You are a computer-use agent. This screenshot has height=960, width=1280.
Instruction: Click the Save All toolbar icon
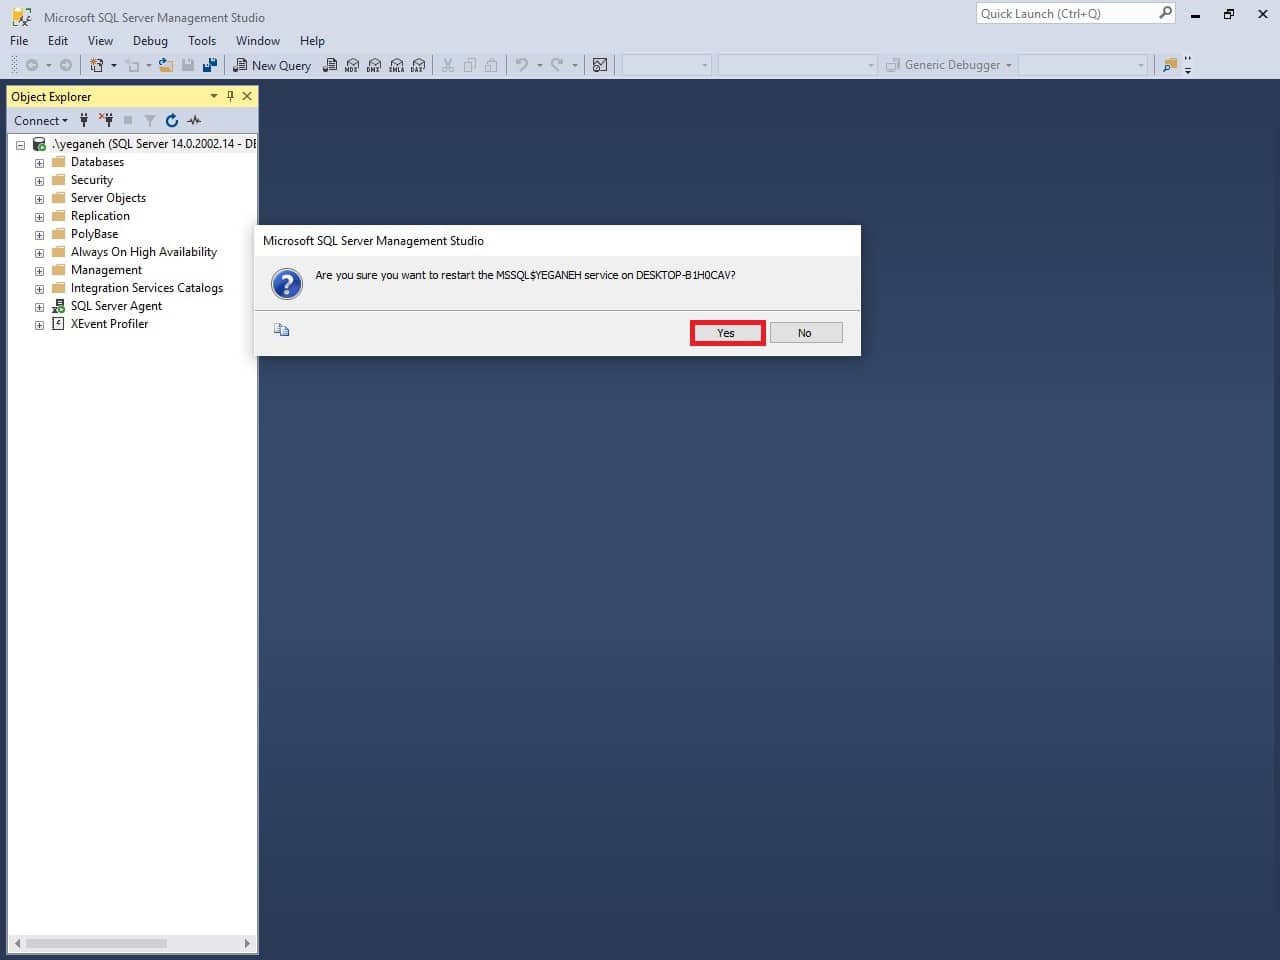pos(210,65)
